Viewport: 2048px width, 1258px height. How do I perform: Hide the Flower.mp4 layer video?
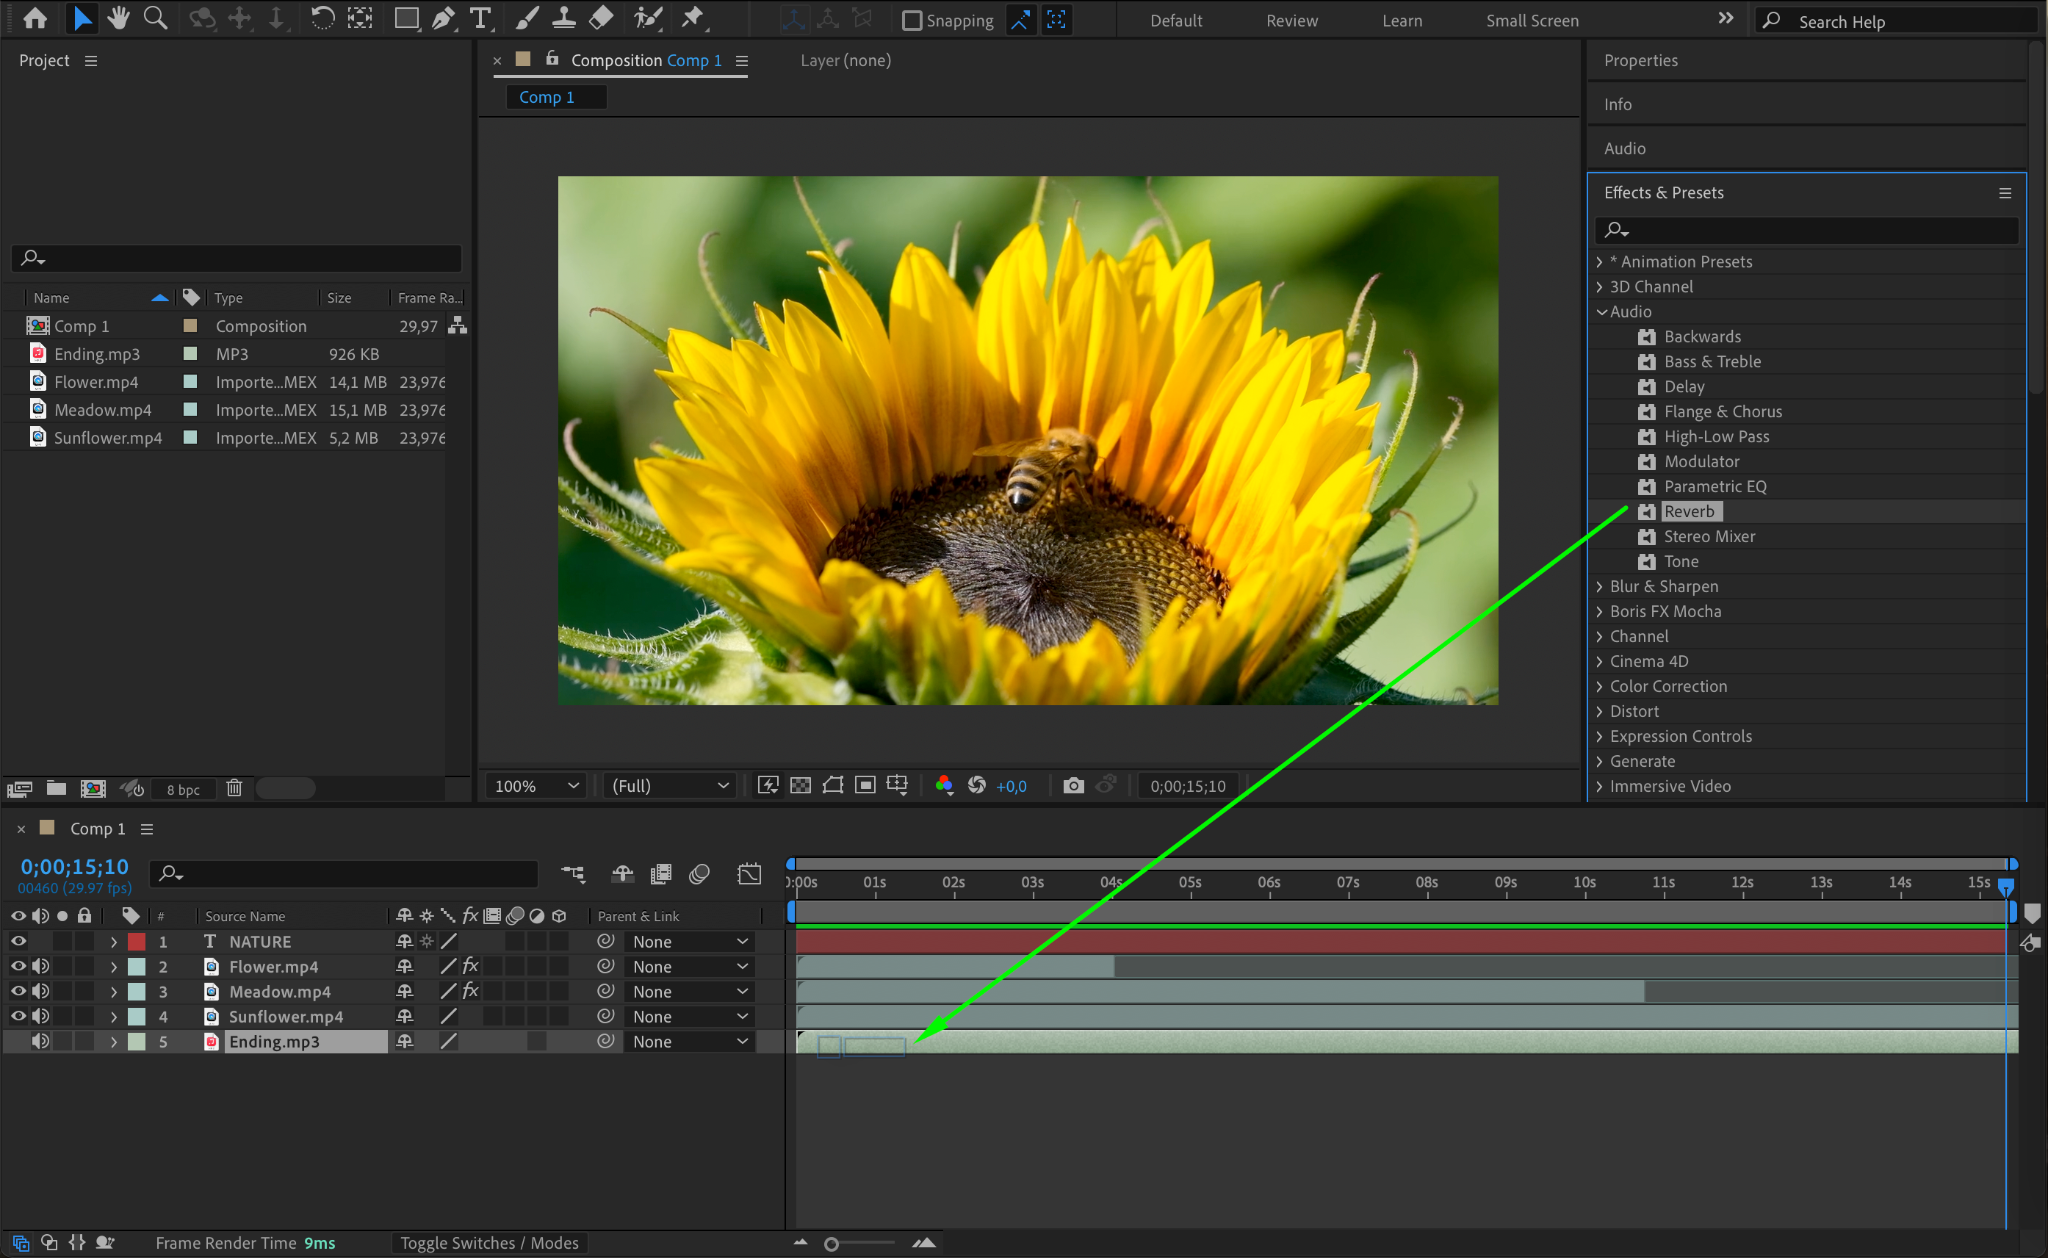point(18,966)
